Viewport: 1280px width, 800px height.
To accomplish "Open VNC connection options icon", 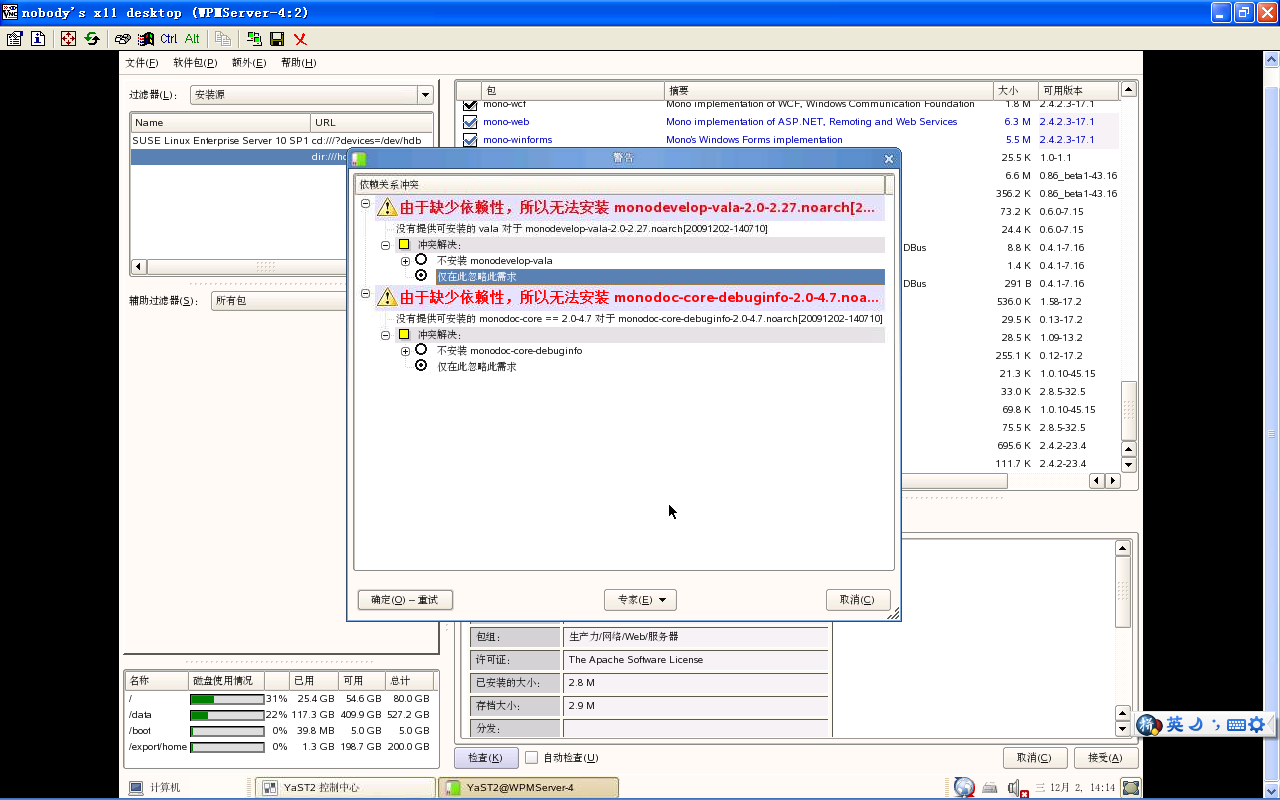I will [x=14, y=38].
